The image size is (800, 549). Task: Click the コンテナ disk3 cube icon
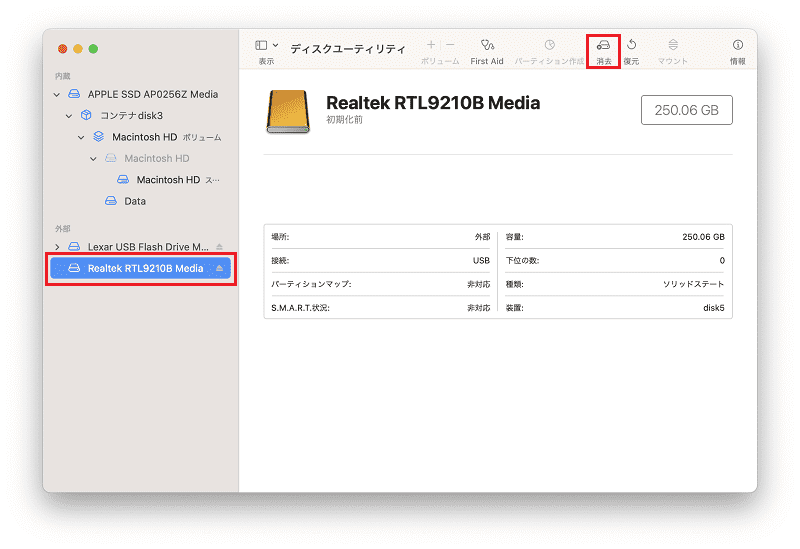click(86, 115)
